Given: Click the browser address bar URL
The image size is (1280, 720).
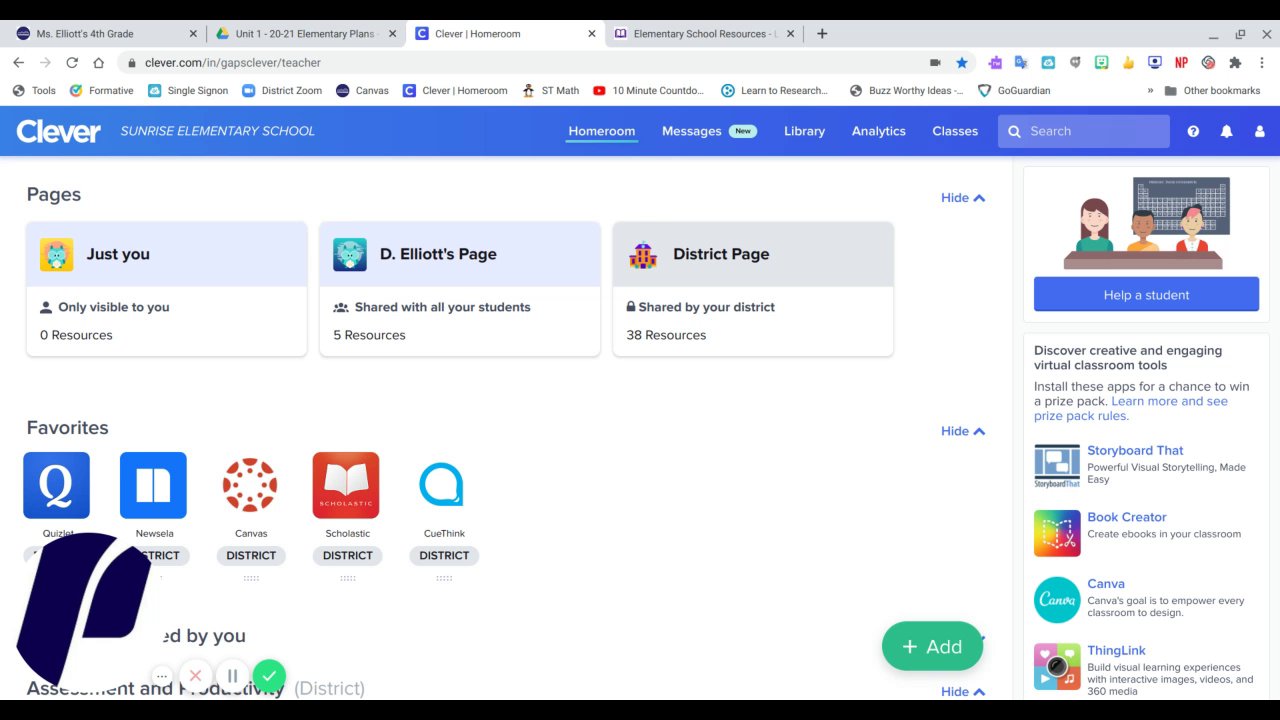Looking at the screenshot, I should 233,62.
